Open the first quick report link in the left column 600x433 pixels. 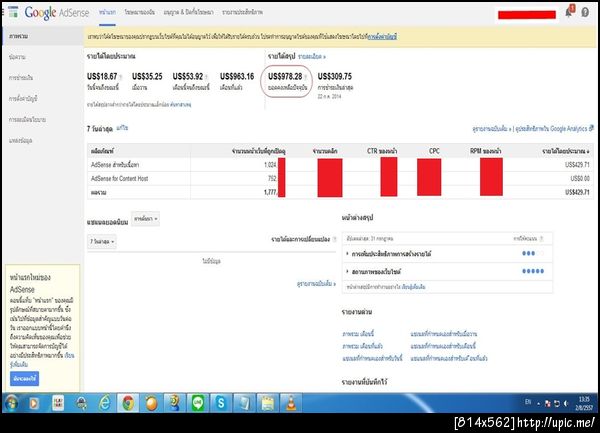tap(358, 334)
